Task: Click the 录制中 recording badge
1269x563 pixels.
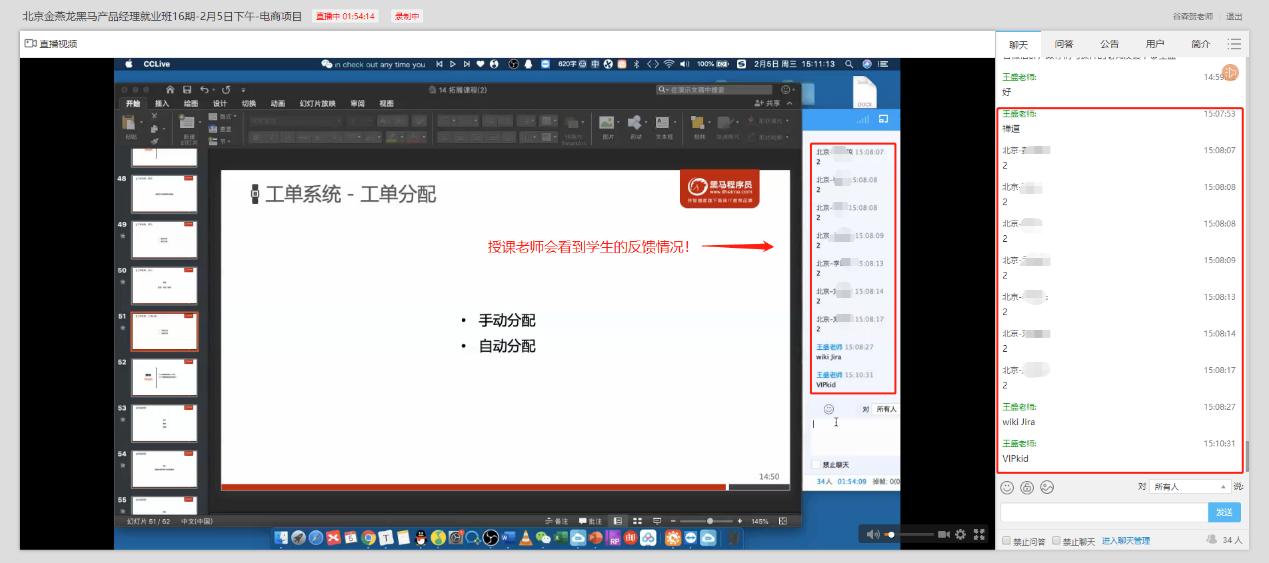Action: point(406,16)
